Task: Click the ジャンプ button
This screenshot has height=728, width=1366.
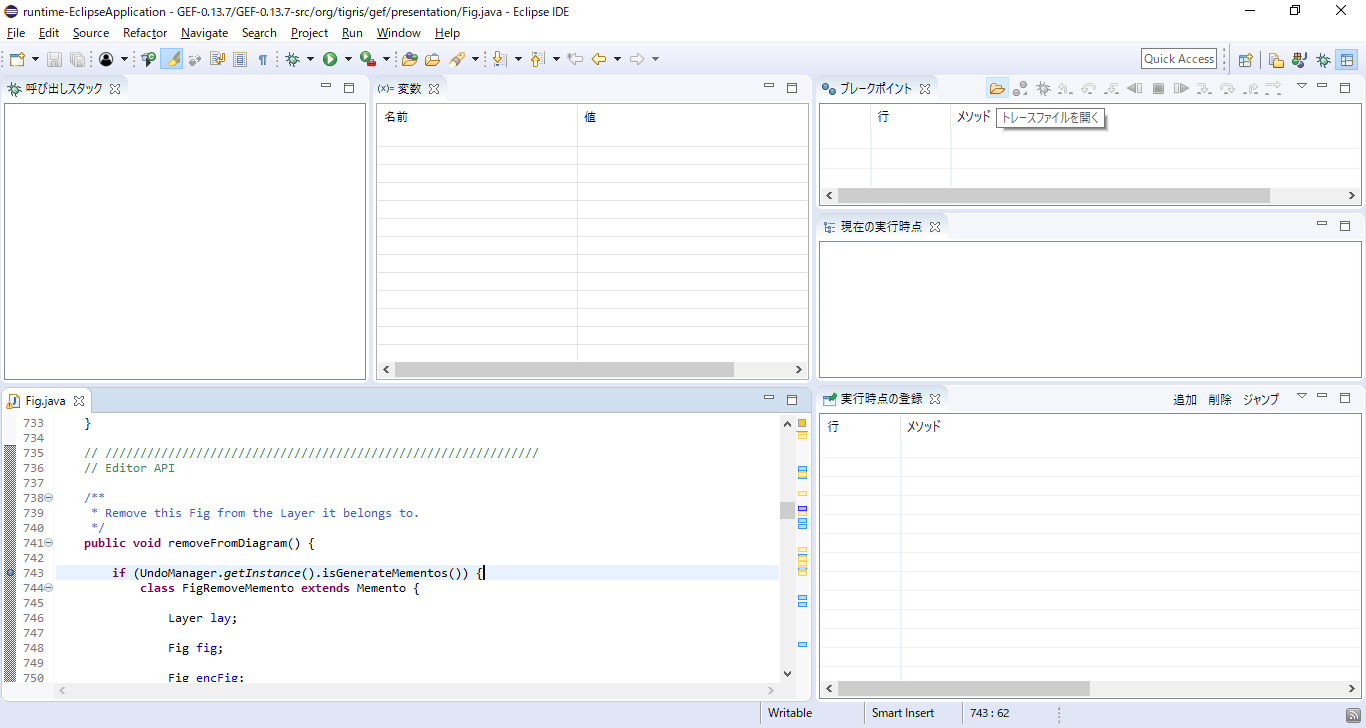Action: (1261, 399)
